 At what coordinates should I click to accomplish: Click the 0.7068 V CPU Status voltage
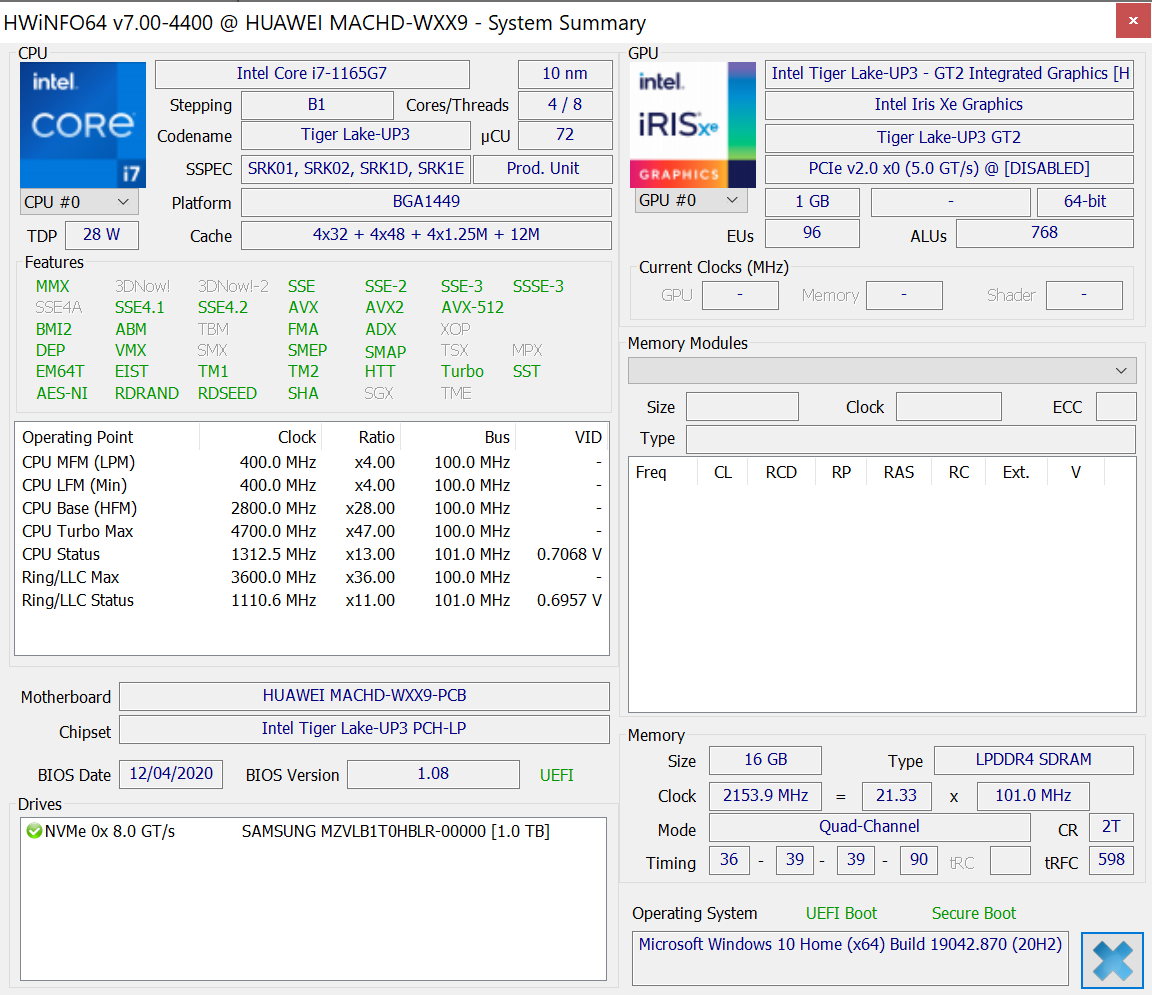pyautogui.click(x=569, y=554)
